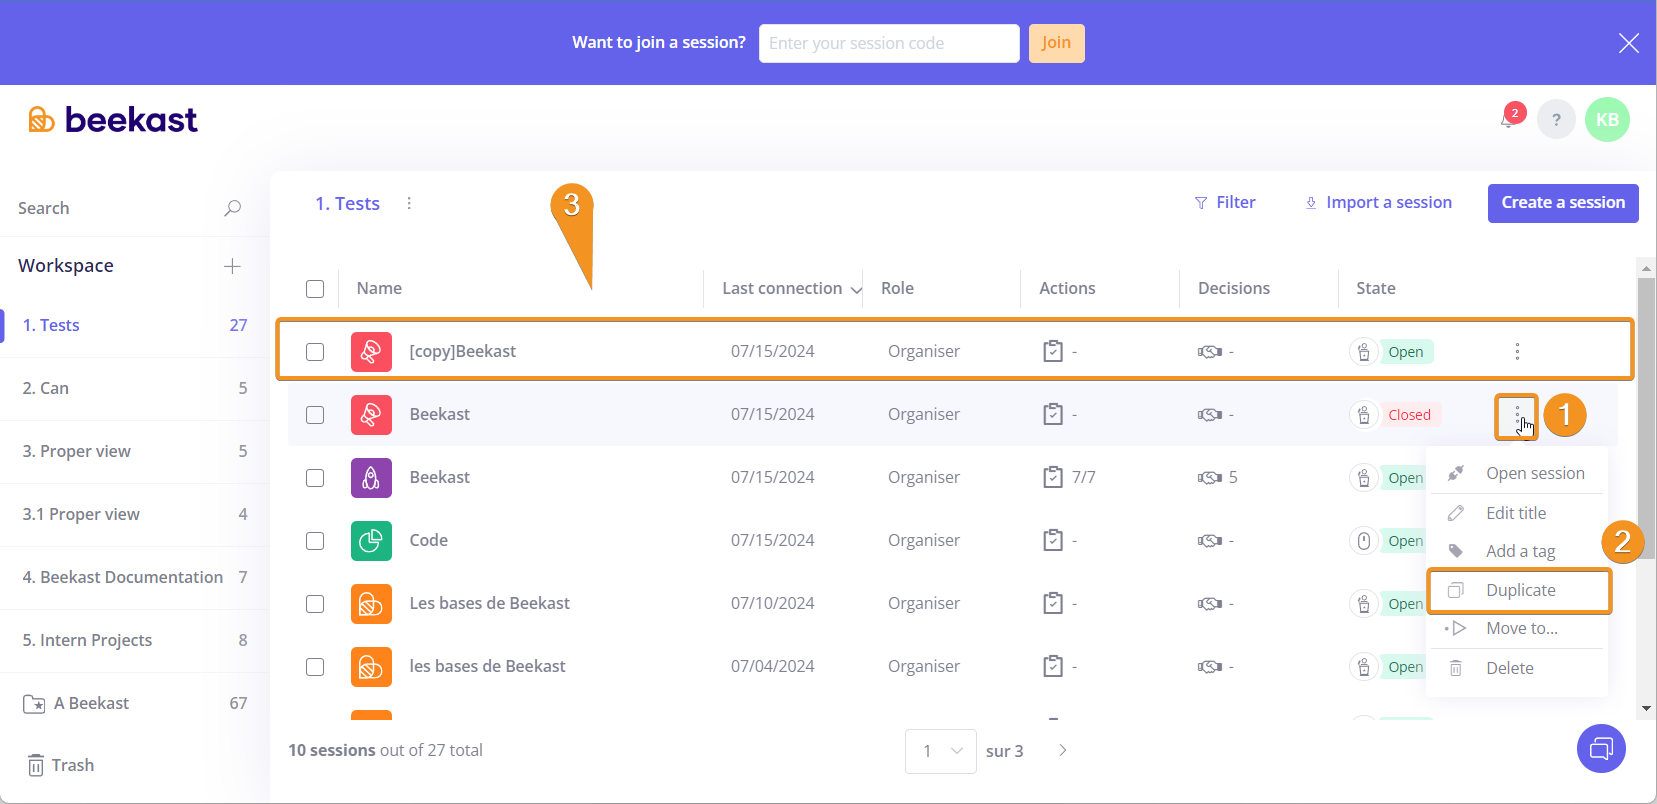This screenshot has height=804, width=1657.
Task: Click the green chart icon of Code session
Action: pyautogui.click(x=371, y=540)
